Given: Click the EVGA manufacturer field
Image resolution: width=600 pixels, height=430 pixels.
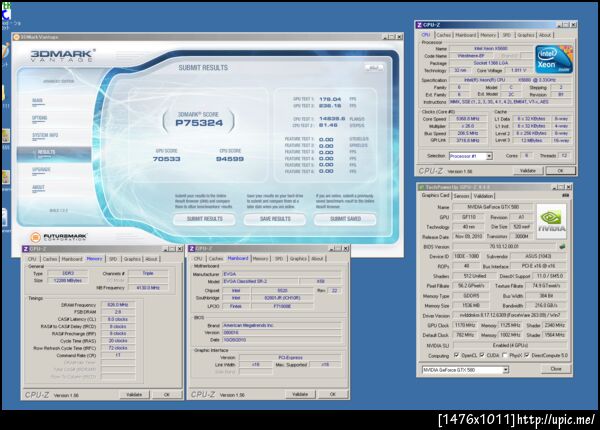Looking at the screenshot, I should coord(281,274).
